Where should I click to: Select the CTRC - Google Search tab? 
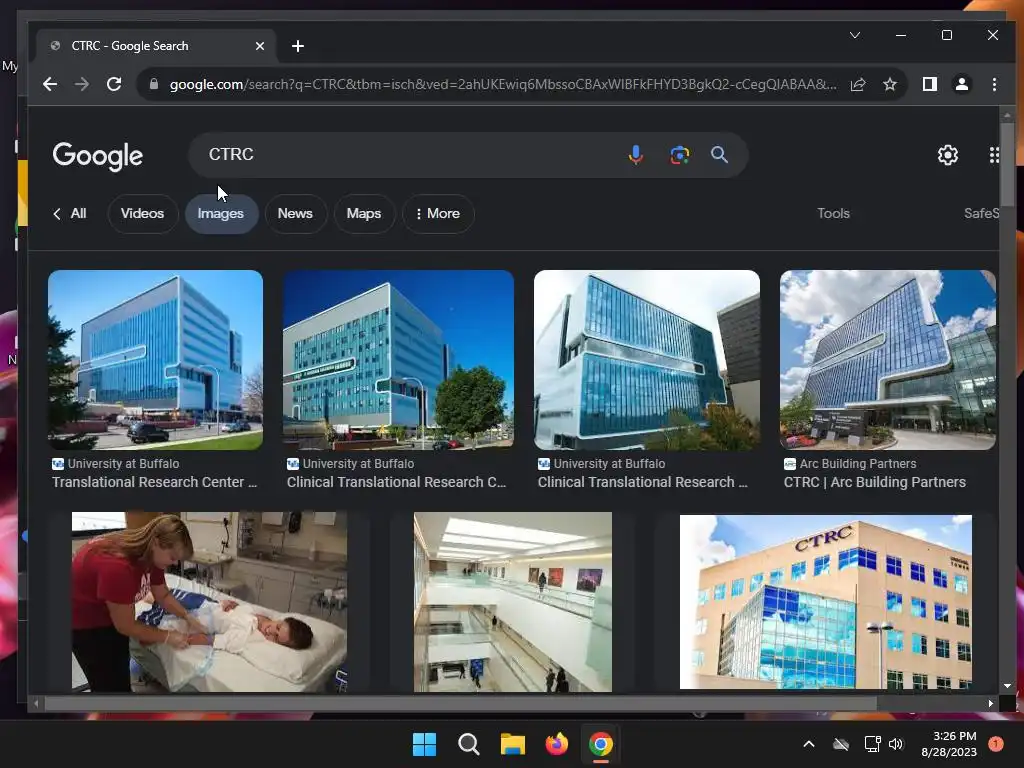(x=157, y=46)
